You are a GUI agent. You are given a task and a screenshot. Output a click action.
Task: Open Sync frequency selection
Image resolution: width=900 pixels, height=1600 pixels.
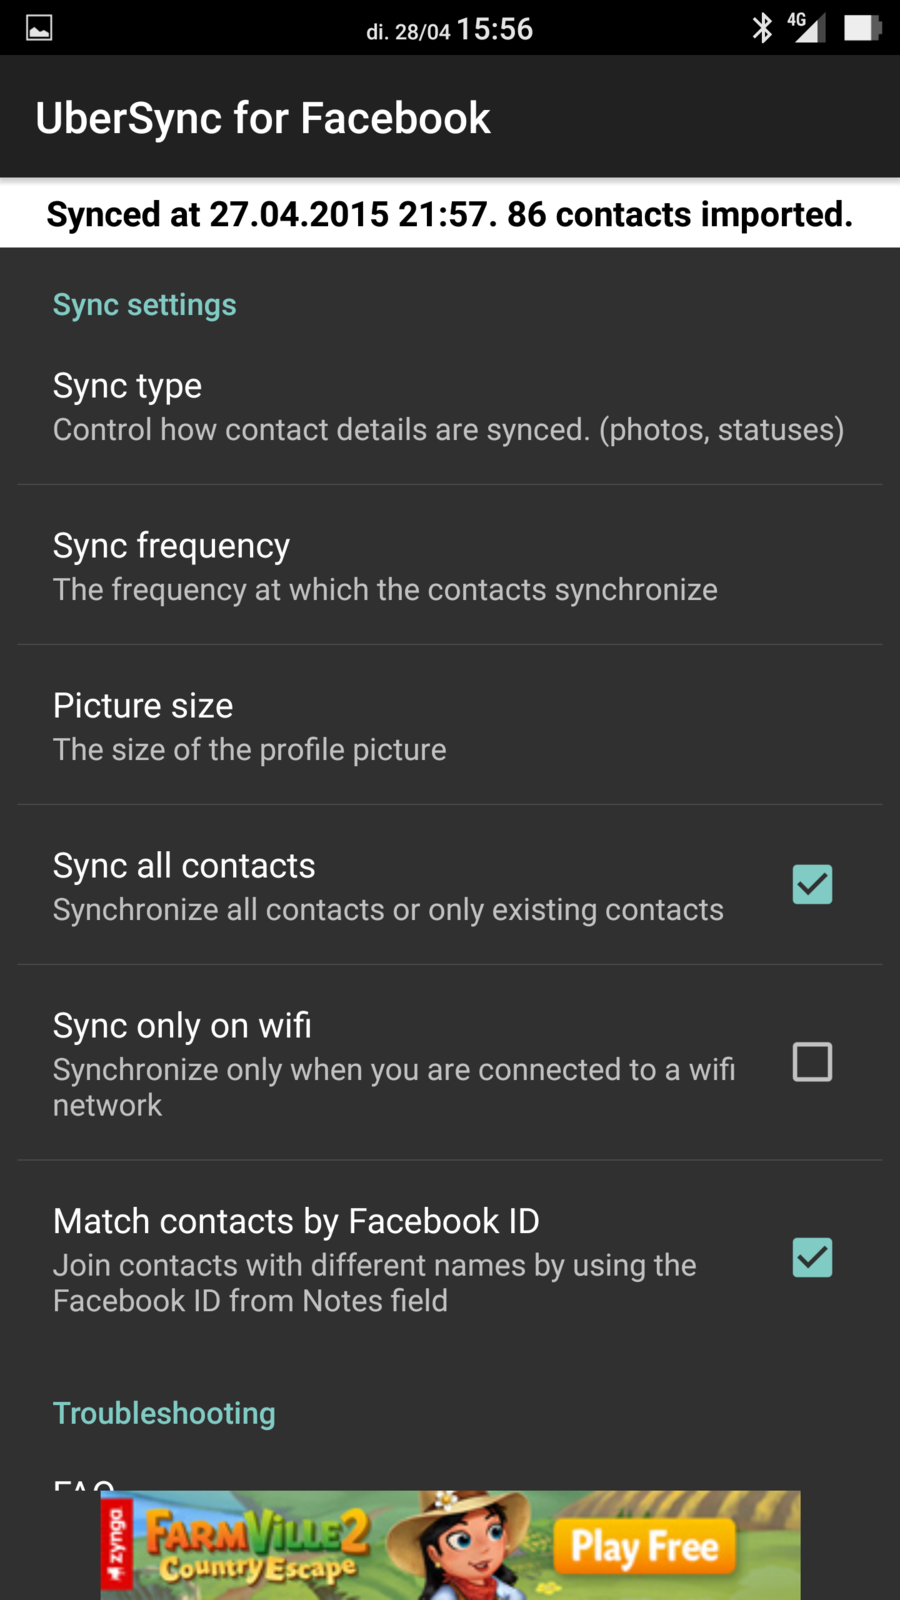coord(448,567)
